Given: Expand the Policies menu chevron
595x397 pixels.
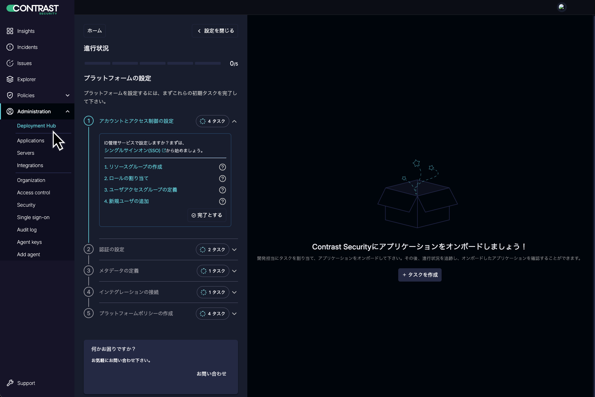Looking at the screenshot, I should pyautogui.click(x=68, y=95).
